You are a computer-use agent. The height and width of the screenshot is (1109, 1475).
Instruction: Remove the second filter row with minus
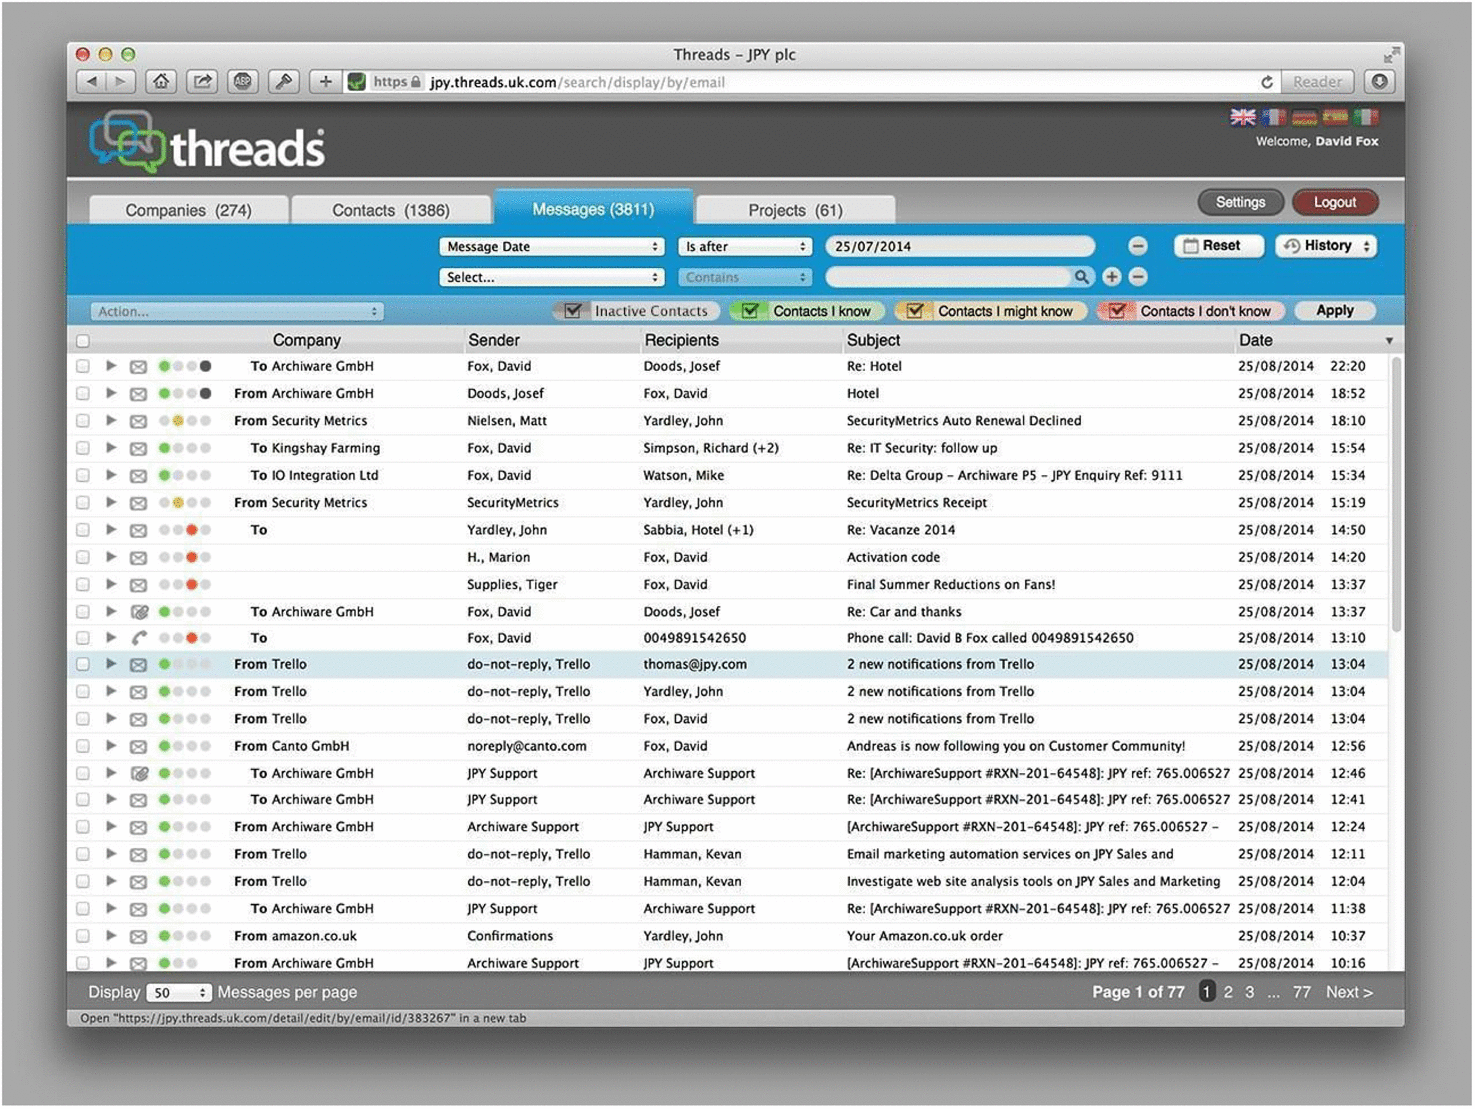[1138, 277]
